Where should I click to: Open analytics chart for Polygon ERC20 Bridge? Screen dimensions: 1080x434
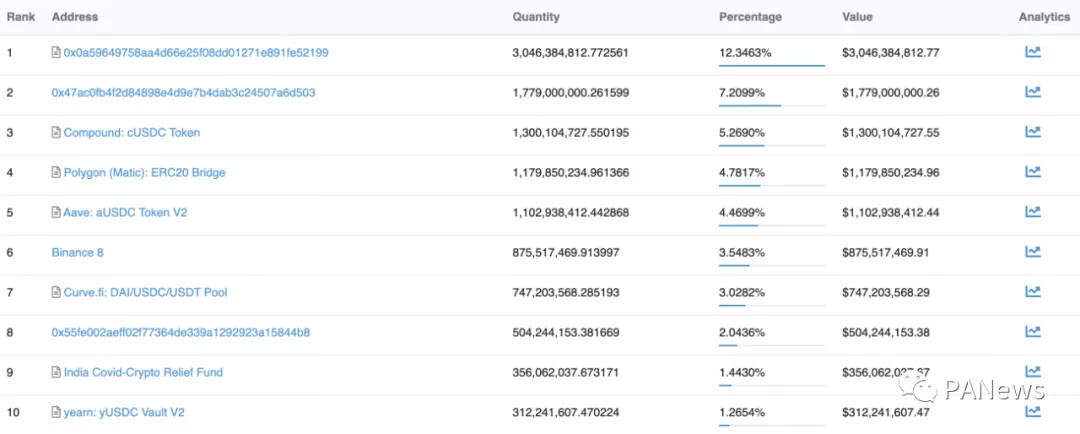pos(1033,172)
